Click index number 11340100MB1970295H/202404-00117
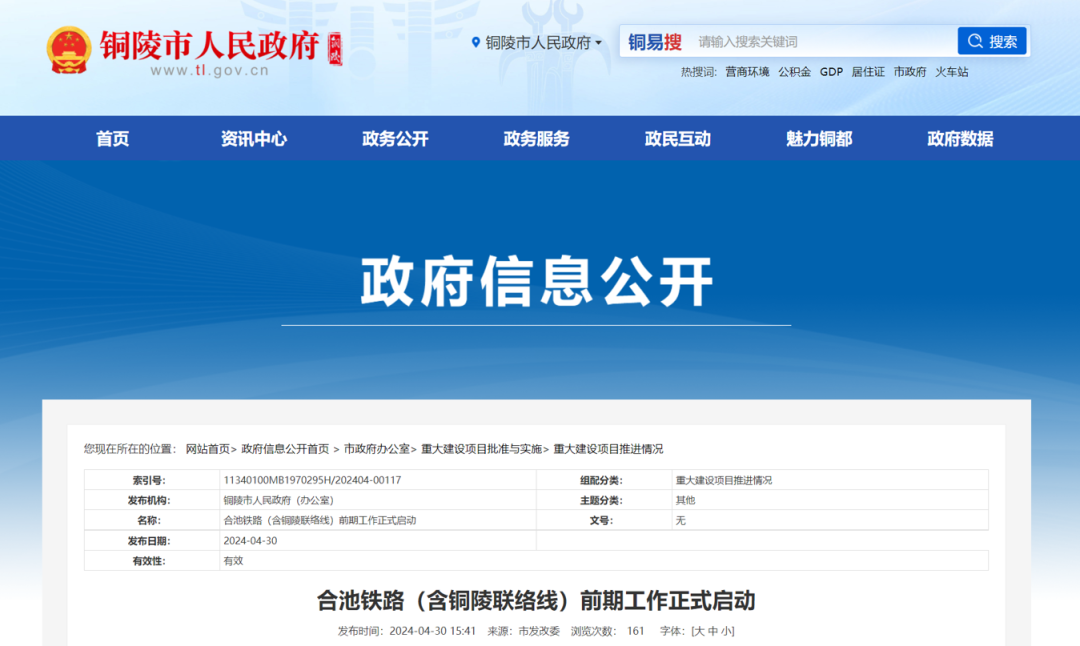Image resolution: width=1080 pixels, height=646 pixels. (312, 480)
